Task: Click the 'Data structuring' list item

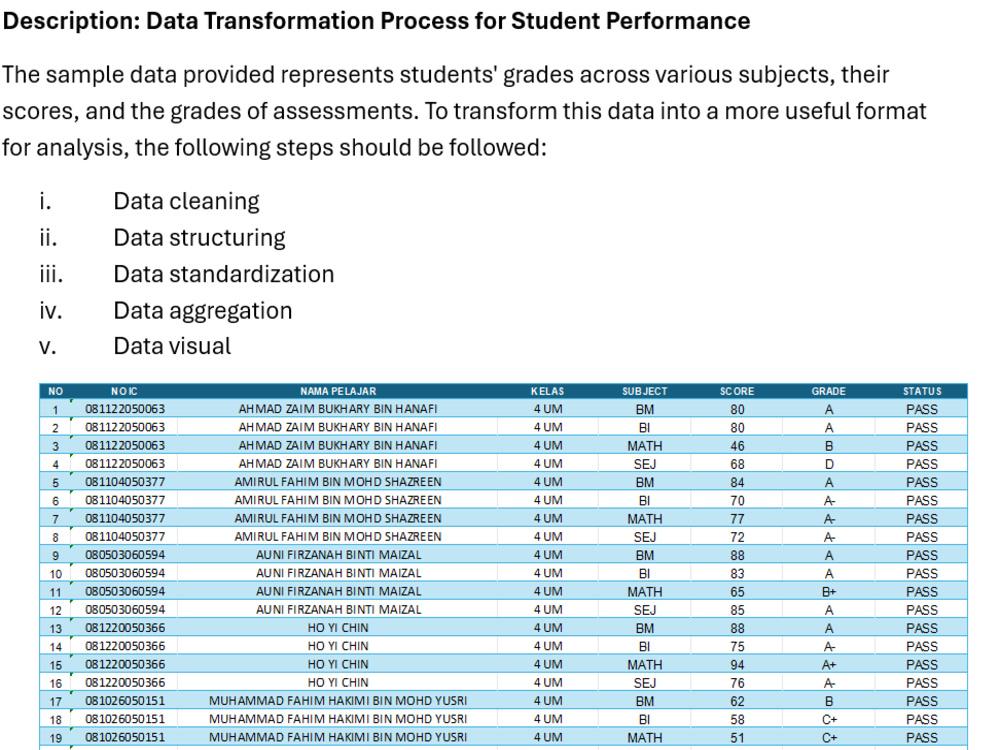Action: 199,238
